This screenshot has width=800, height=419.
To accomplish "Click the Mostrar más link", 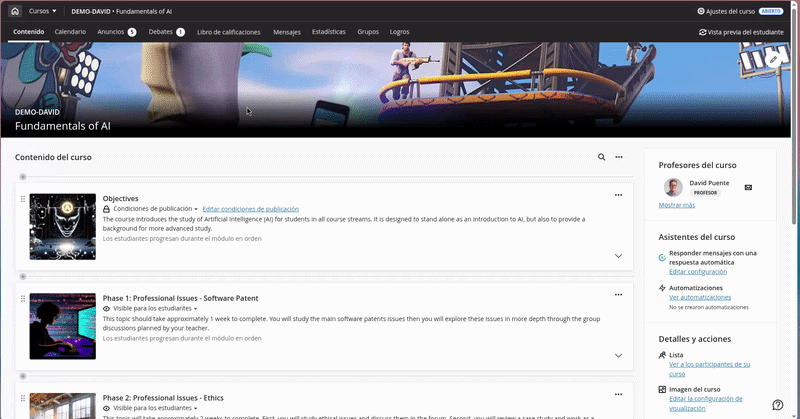I will click(677, 205).
